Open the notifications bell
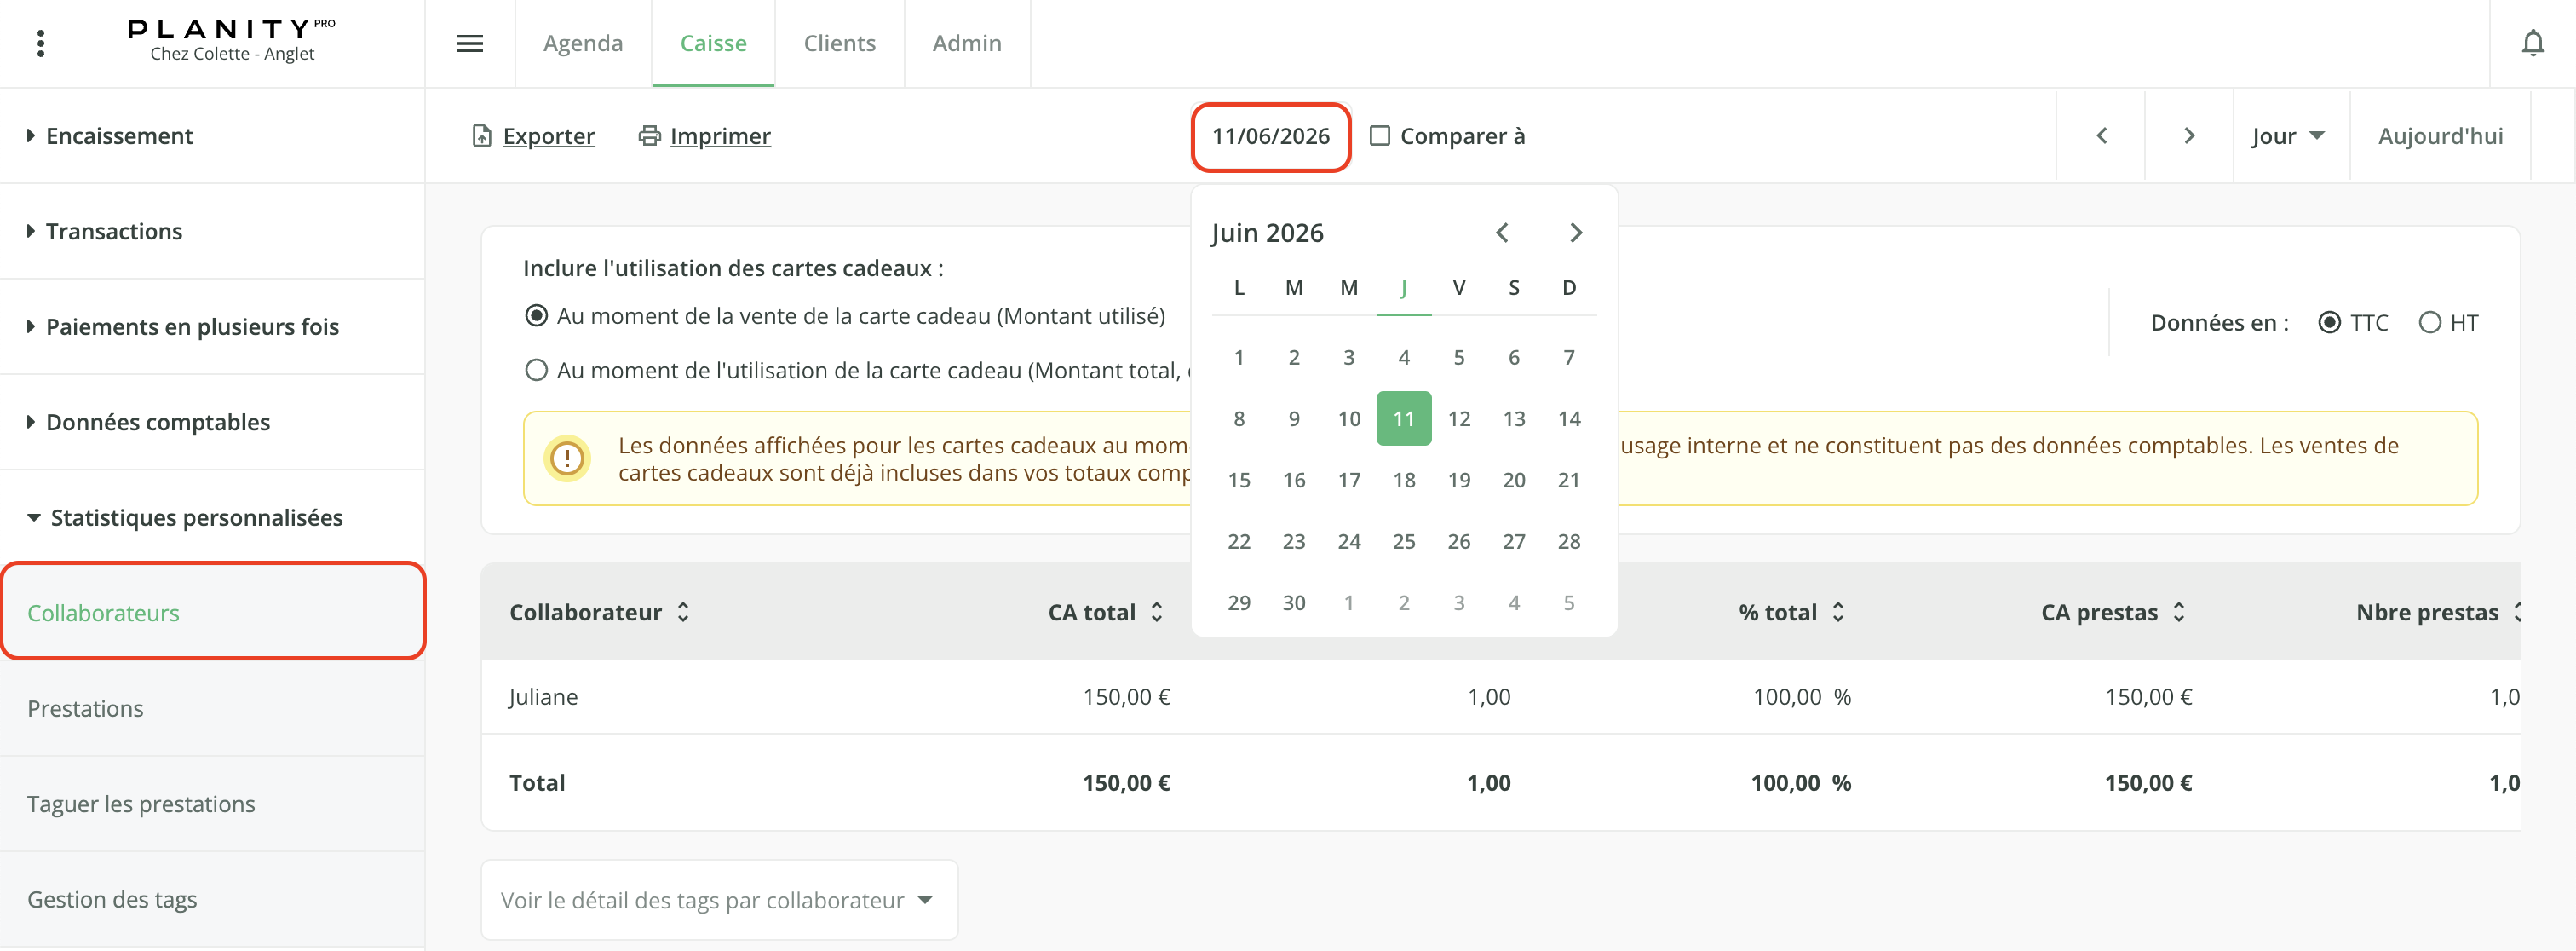2576x951 pixels. coord(2532,43)
